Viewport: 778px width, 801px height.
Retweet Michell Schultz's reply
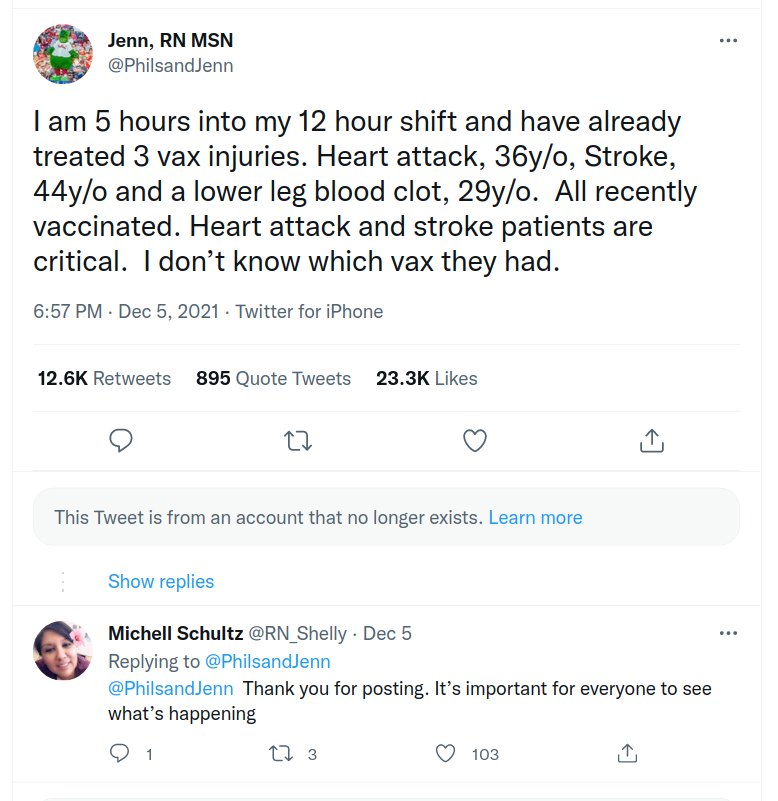[281, 753]
